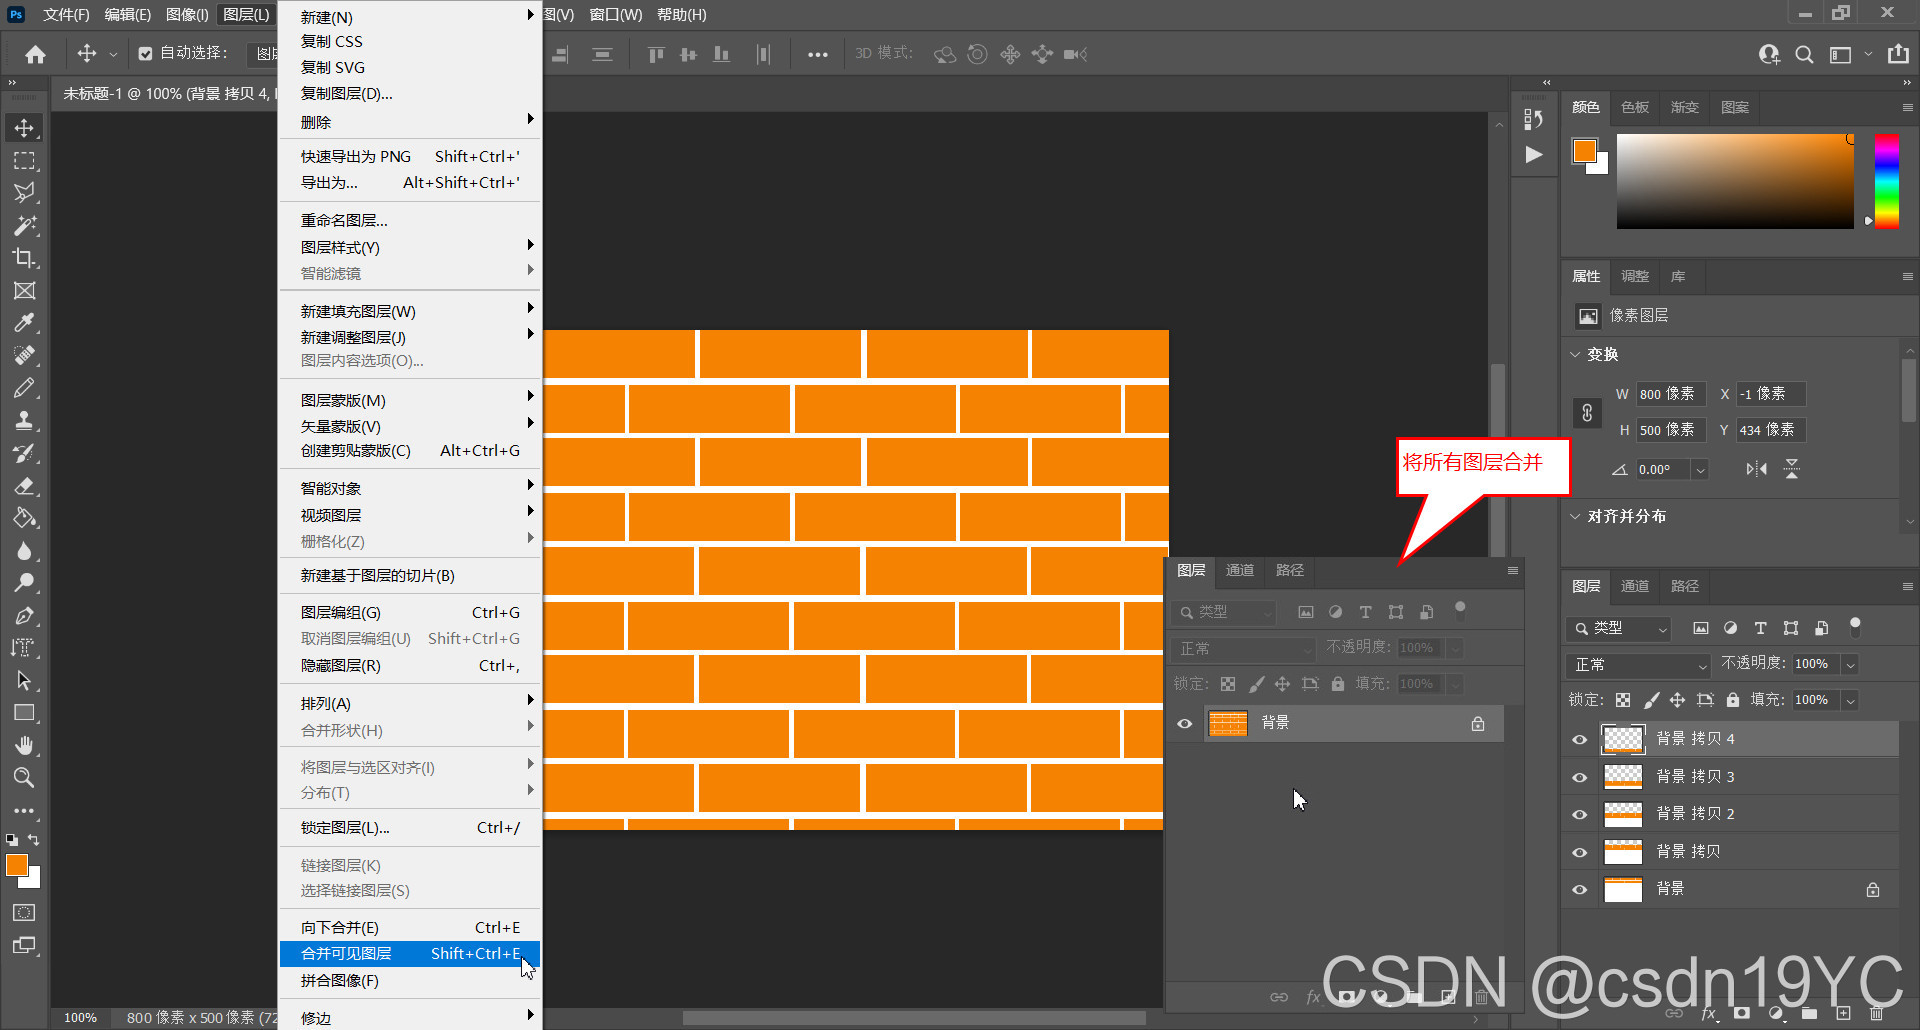Viewport: 1920px width, 1030px height.
Task: Open the opacity 100% dropdown arrow
Action: point(1850,665)
